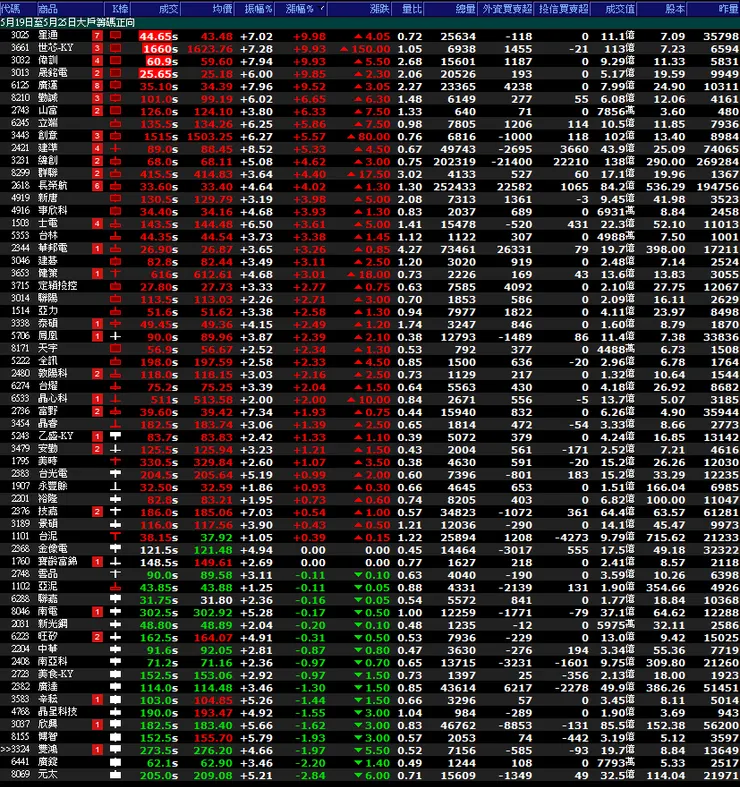Click average price 1503.25 for stock 3443

210,137
